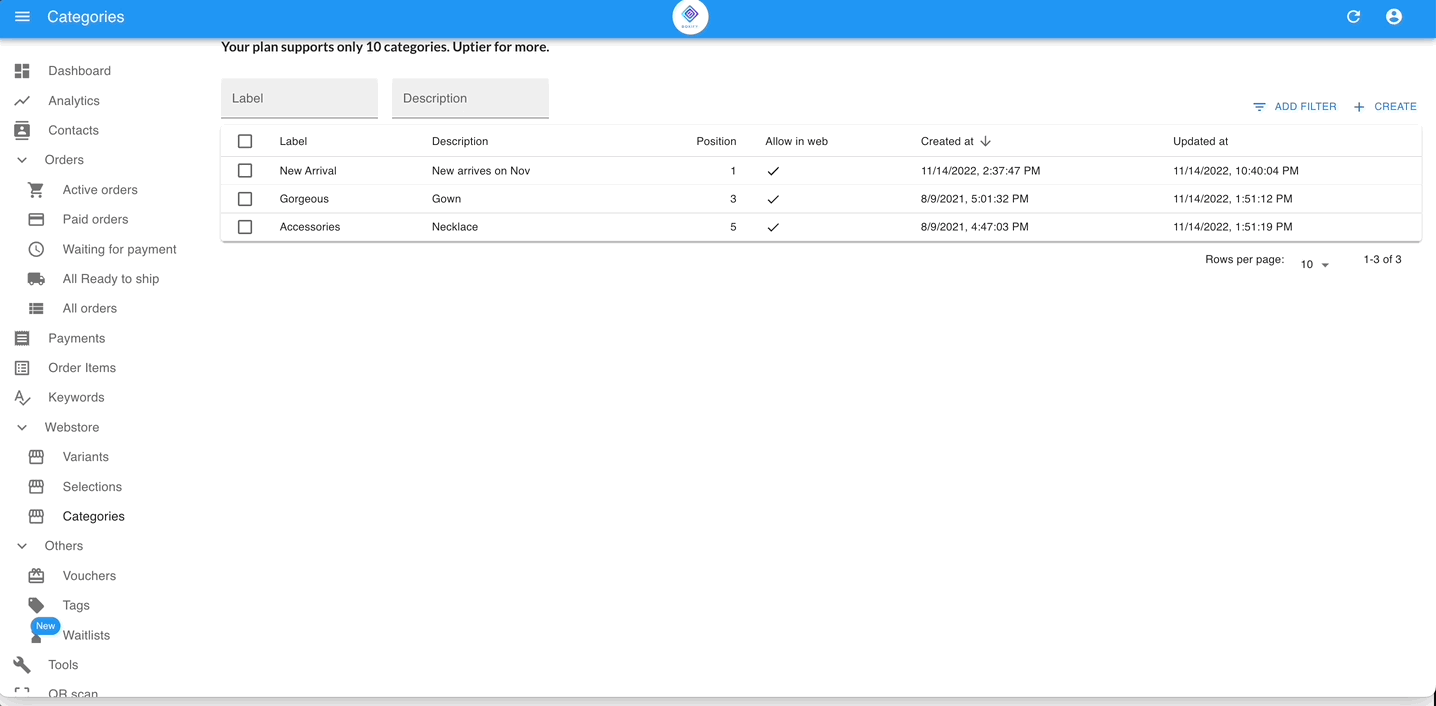
Task: Check the select-all checkbox in the table header
Action: (x=245, y=141)
